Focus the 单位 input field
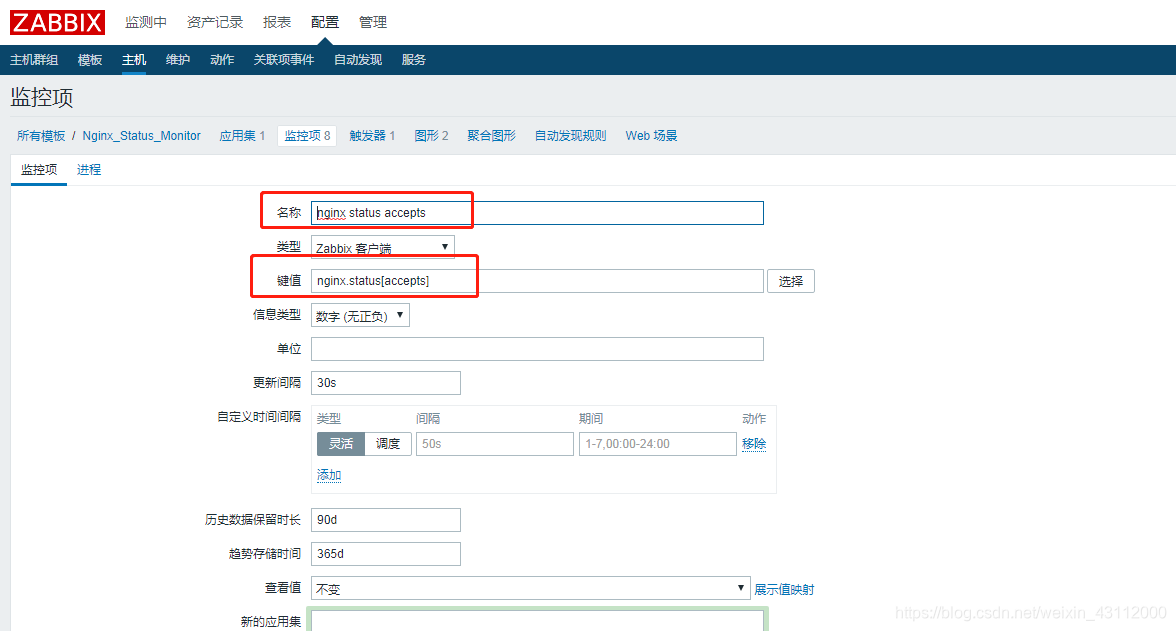The height and width of the screenshot is (631, 1176). click(x=537, y=349)
